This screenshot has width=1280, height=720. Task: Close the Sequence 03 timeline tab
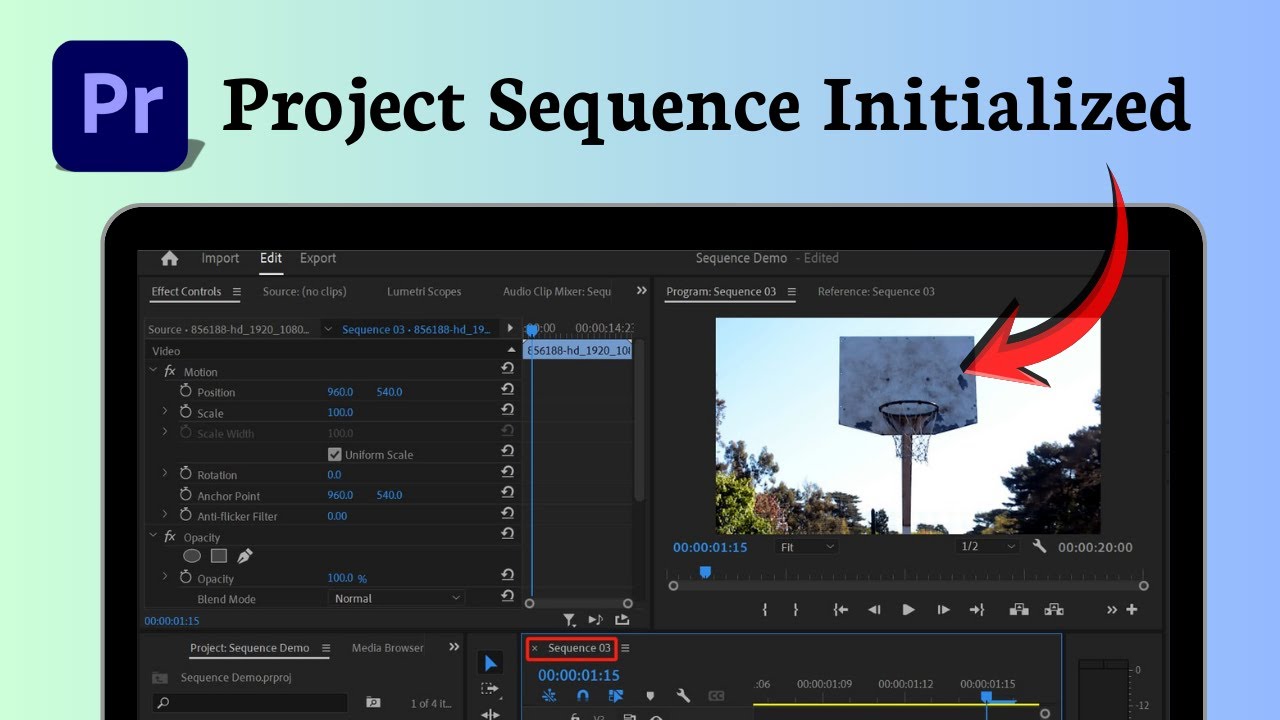coord(534,648)
